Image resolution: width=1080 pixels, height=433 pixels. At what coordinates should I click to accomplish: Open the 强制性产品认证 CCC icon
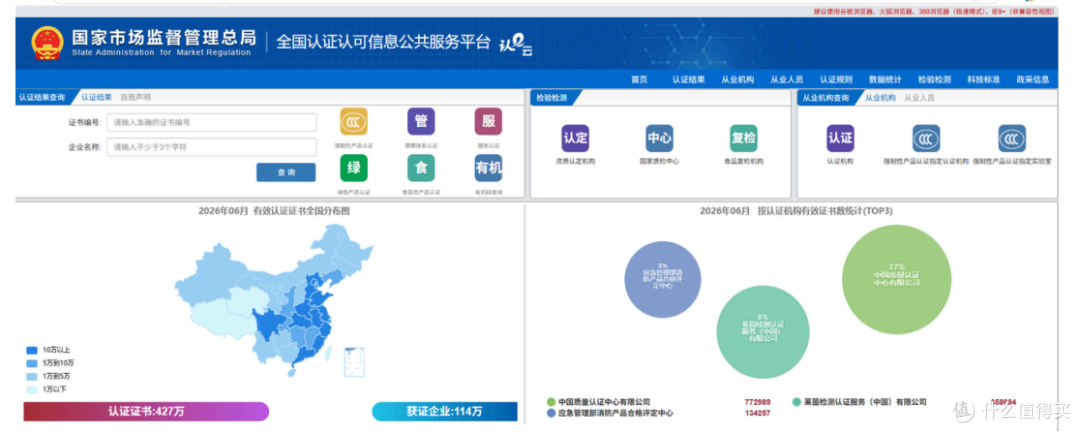coord(353,121)
